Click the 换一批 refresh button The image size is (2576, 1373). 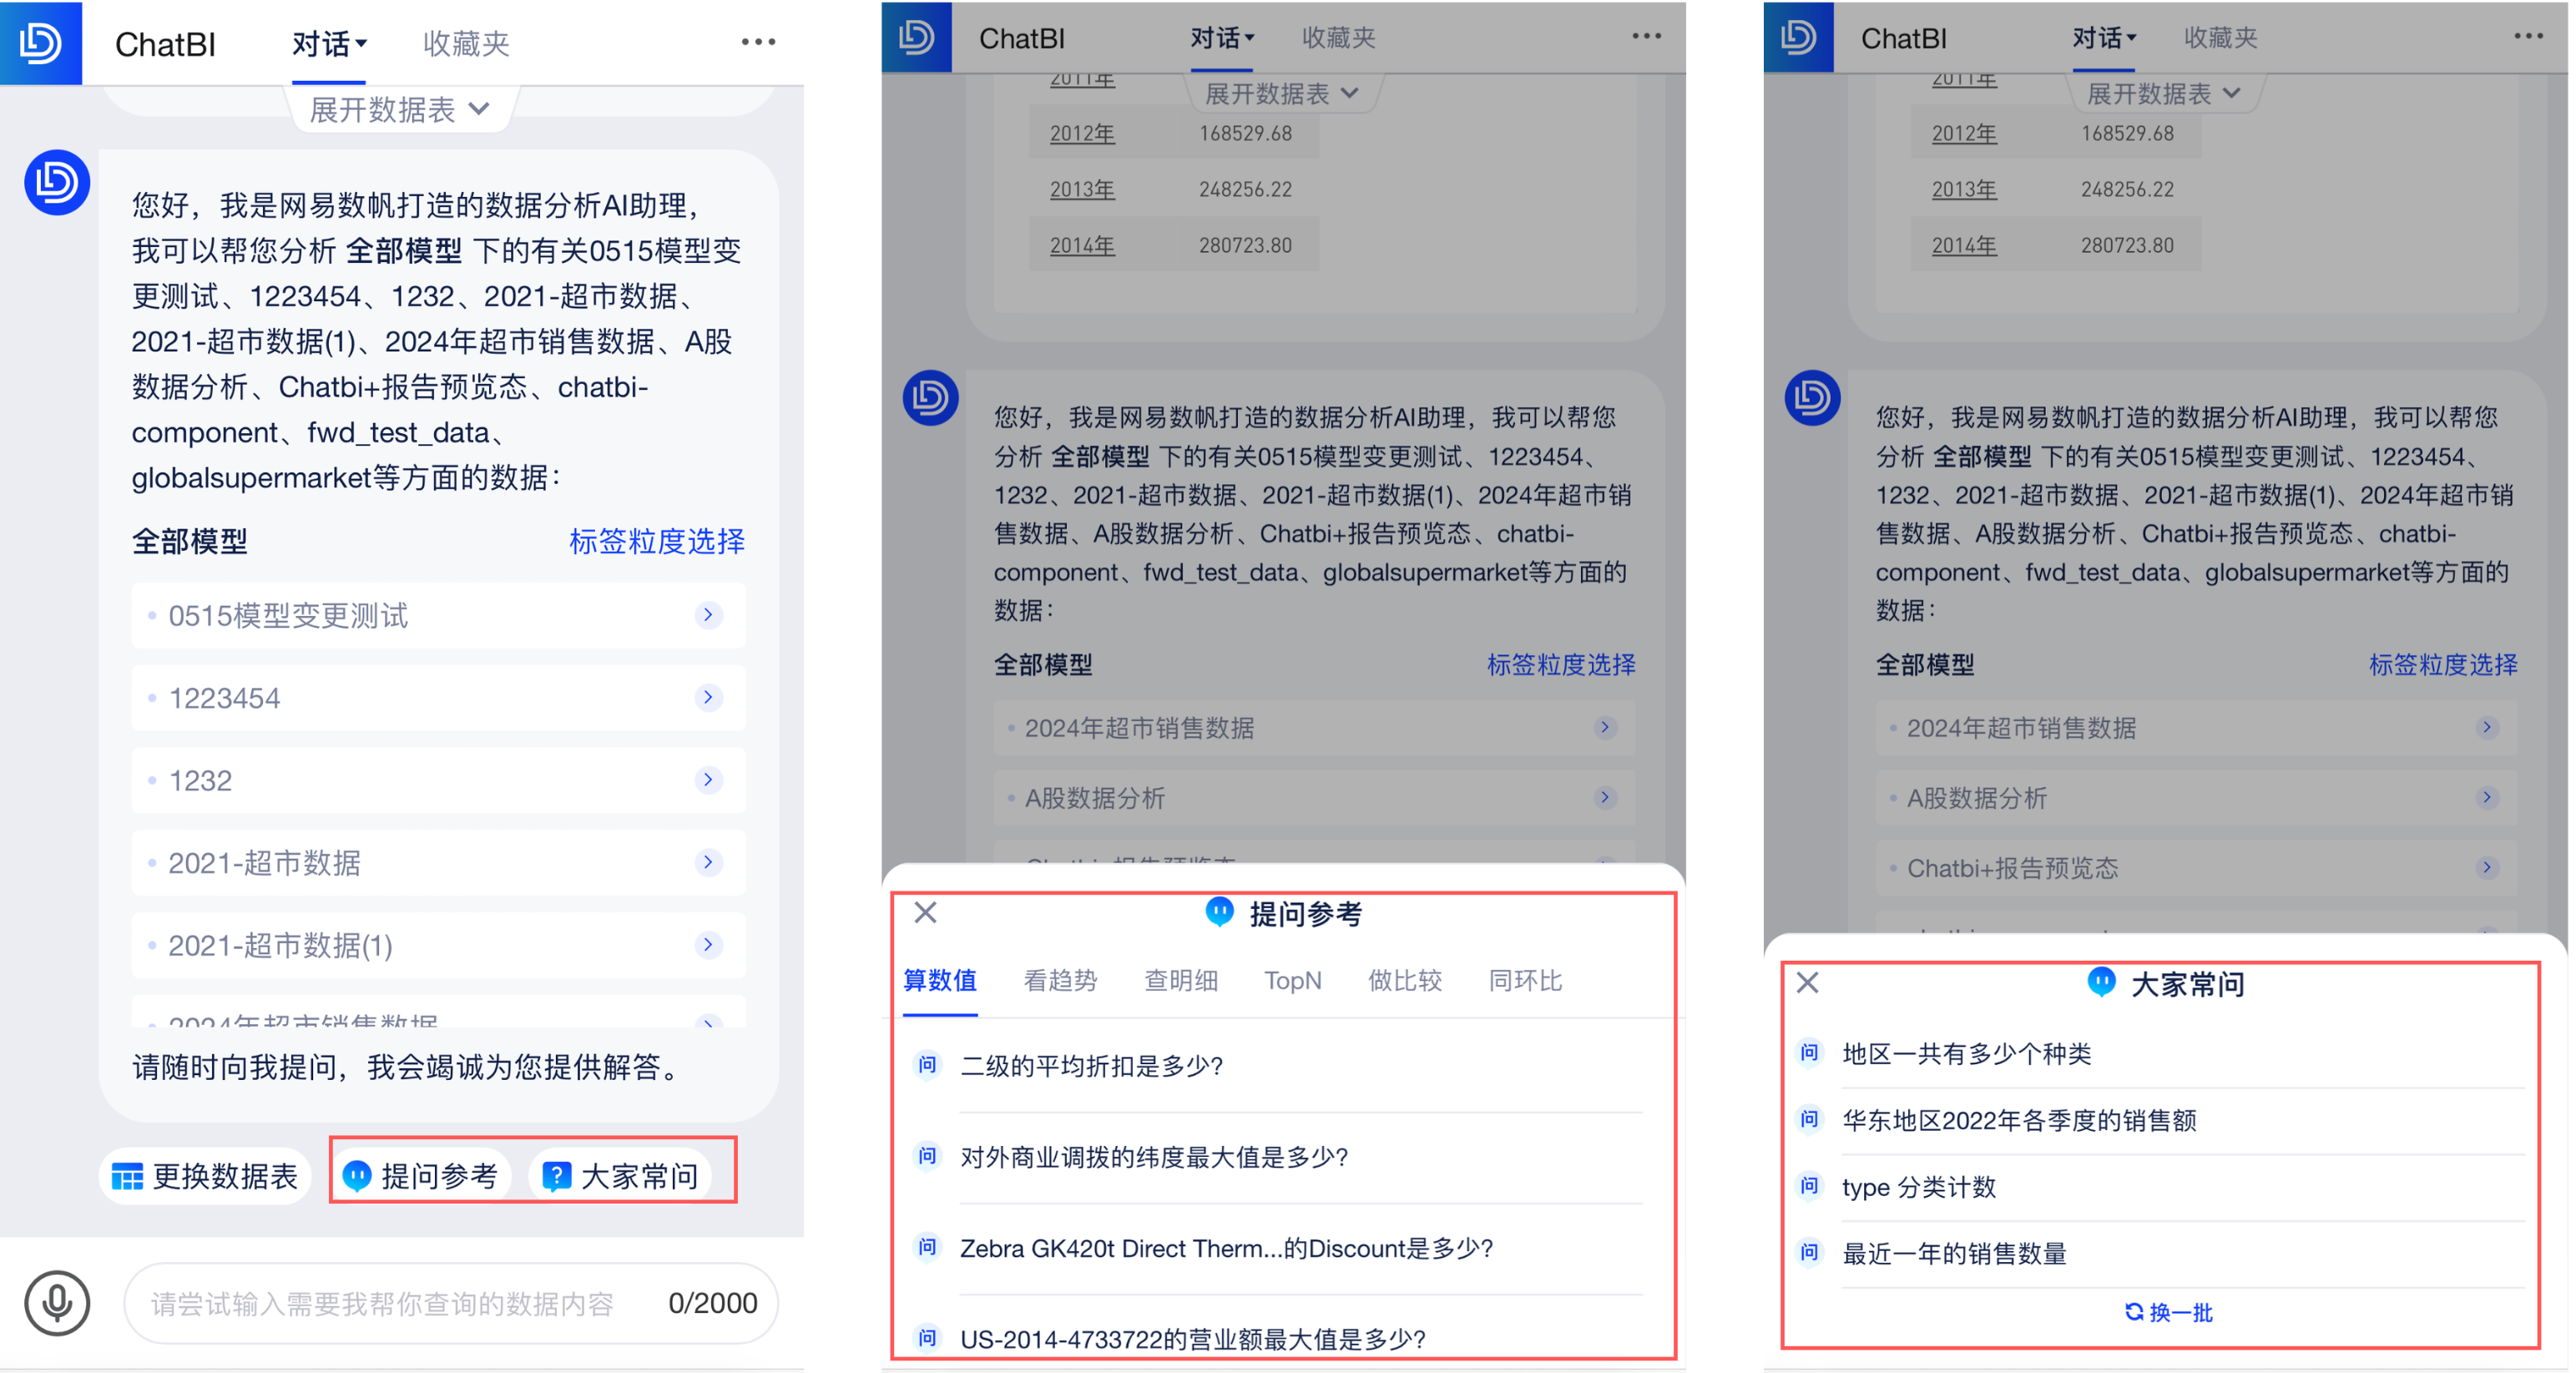click(x=2168, y=1311)
